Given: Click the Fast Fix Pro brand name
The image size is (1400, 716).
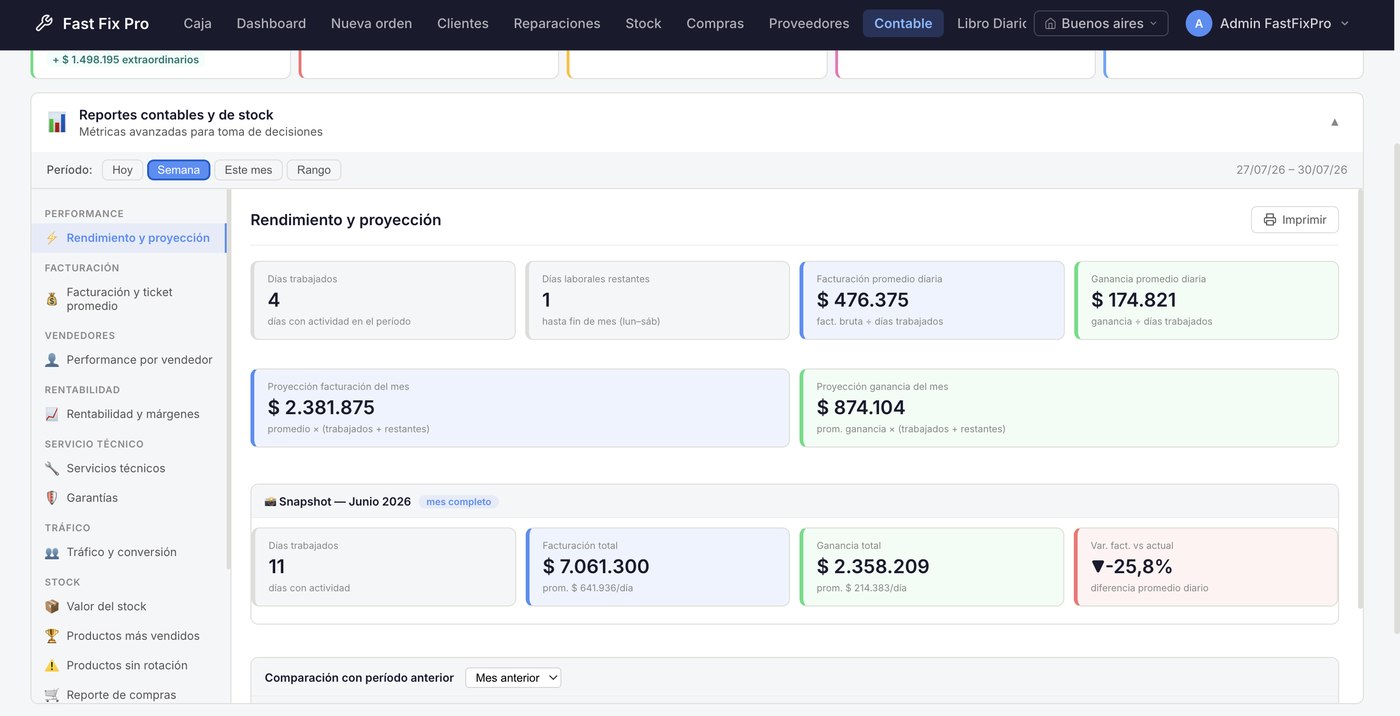Looking at the screenshot, I should [106, 23].
